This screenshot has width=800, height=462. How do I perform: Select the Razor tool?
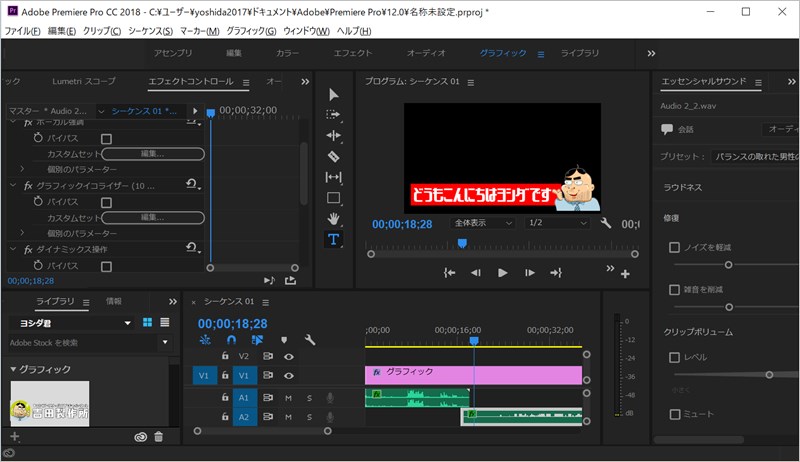click(x=334, y=157)
